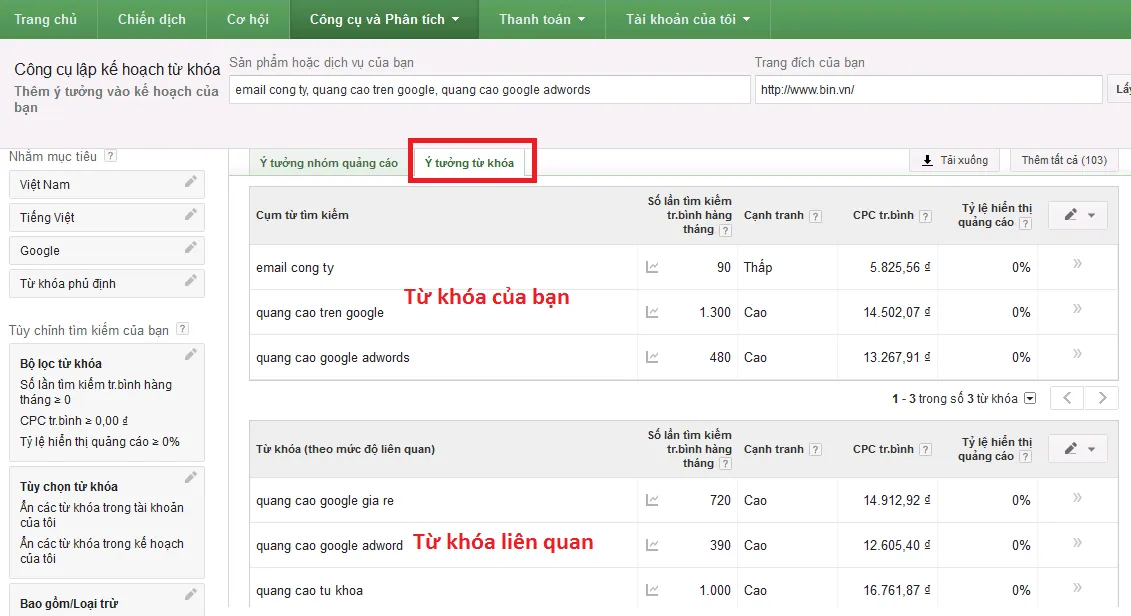Select Chiến dịch in the top menu
The image size is (1131, 616).
point(151,19)
